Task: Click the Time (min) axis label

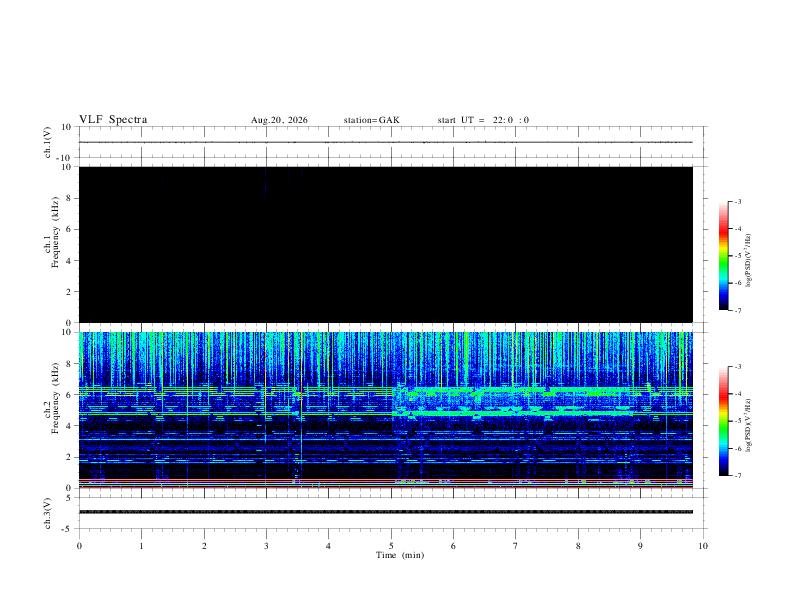Action: click(400, 555)
